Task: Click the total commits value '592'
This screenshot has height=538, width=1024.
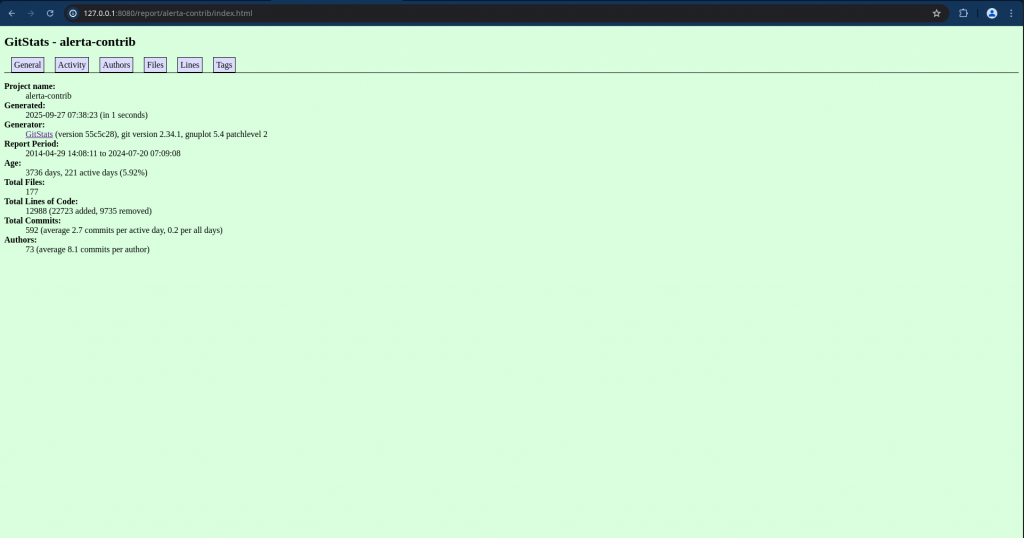Action: pyautogui.click(x=32, y=230)
